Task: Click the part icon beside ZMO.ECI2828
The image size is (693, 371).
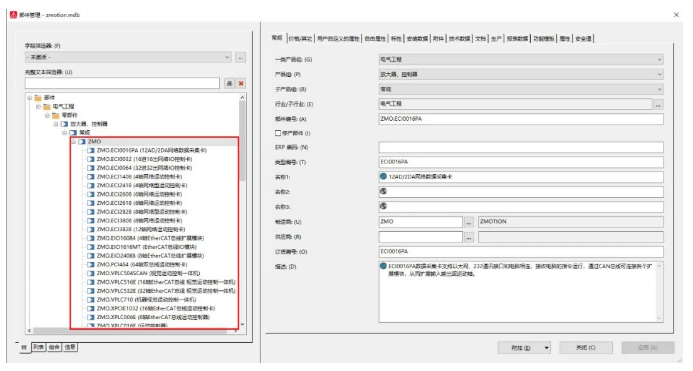Action: tap(91, 212)
